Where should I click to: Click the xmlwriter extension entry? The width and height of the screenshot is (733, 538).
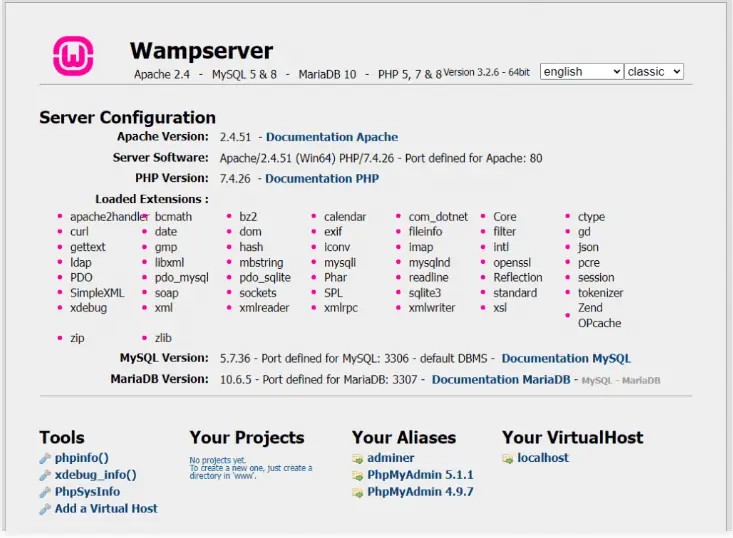[432, 308]
